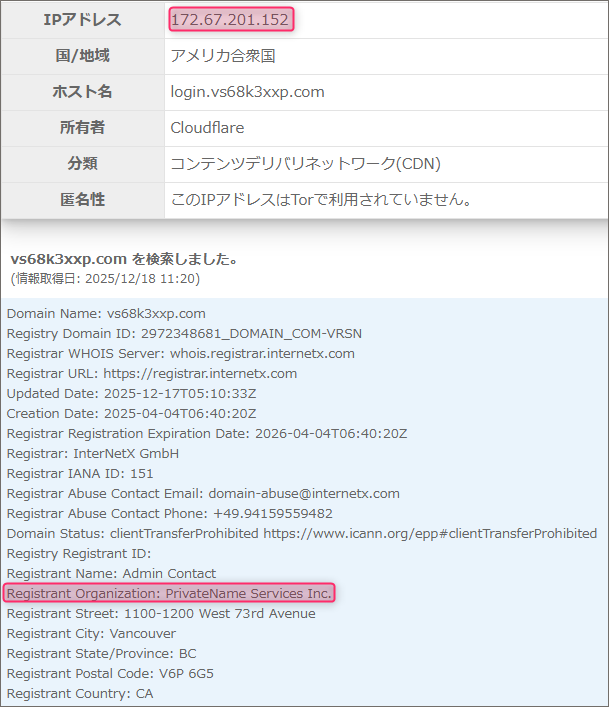Click the highlighted Registrant Organization line
The width and height of the screenshot is (609, 707).
(x=169, y=593)
